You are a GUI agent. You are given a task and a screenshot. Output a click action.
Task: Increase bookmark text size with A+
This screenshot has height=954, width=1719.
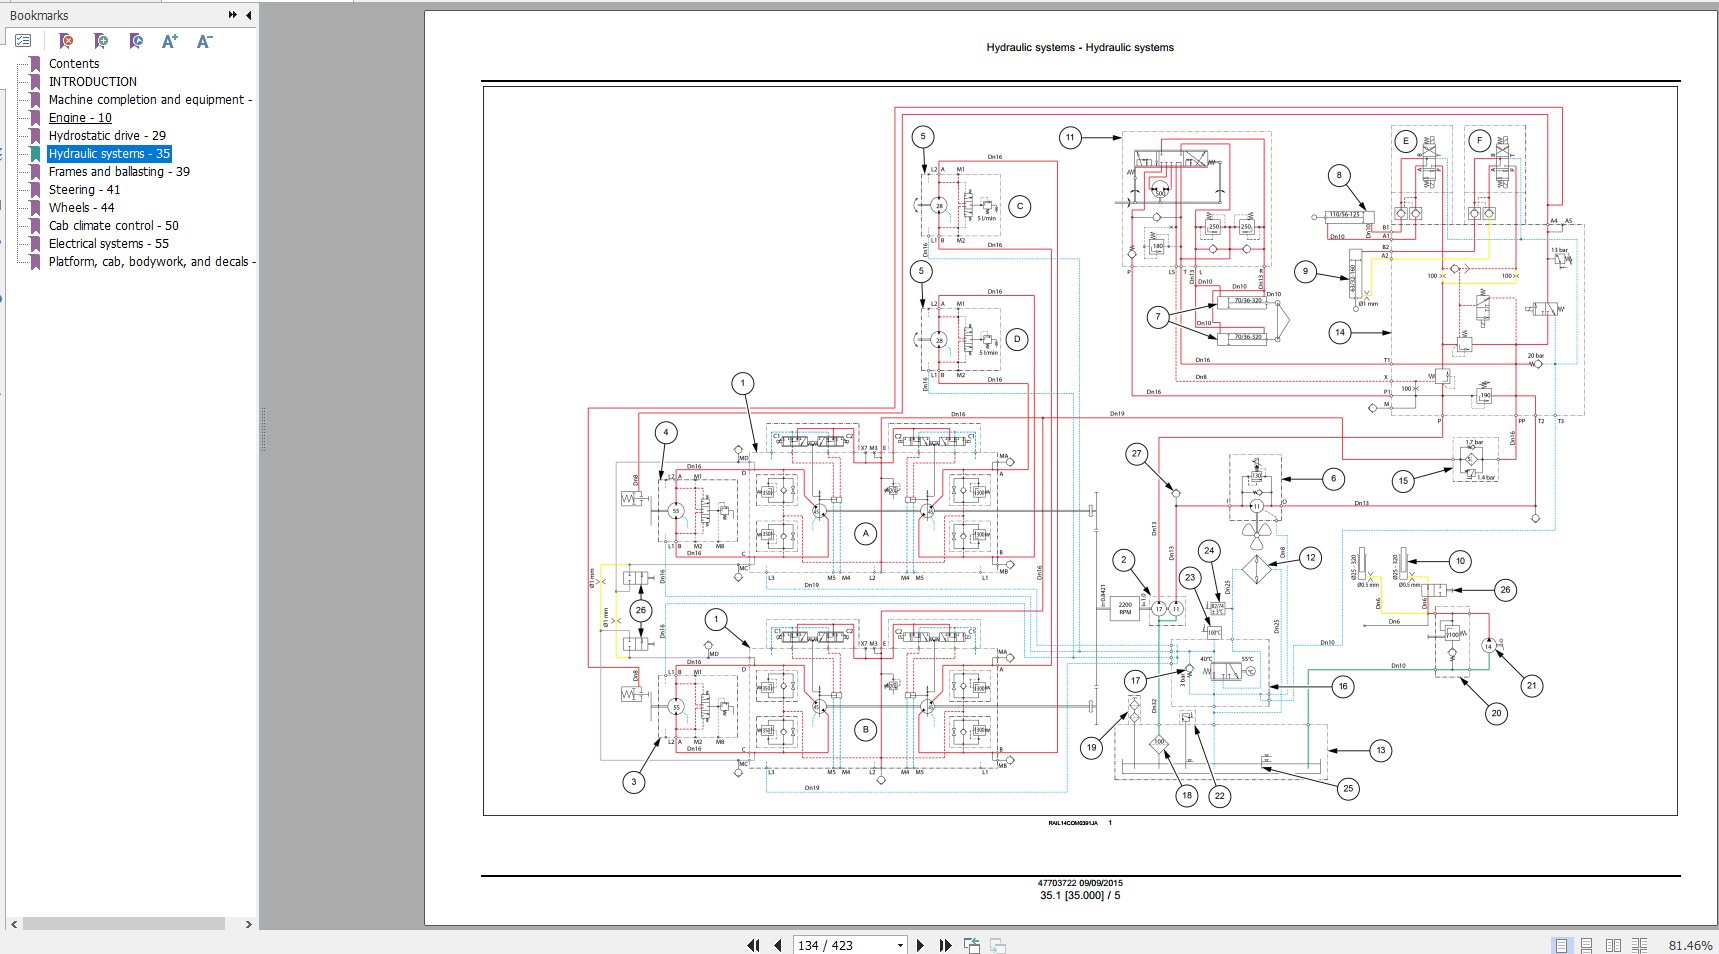pyautogui.click(x=170, y=41)
